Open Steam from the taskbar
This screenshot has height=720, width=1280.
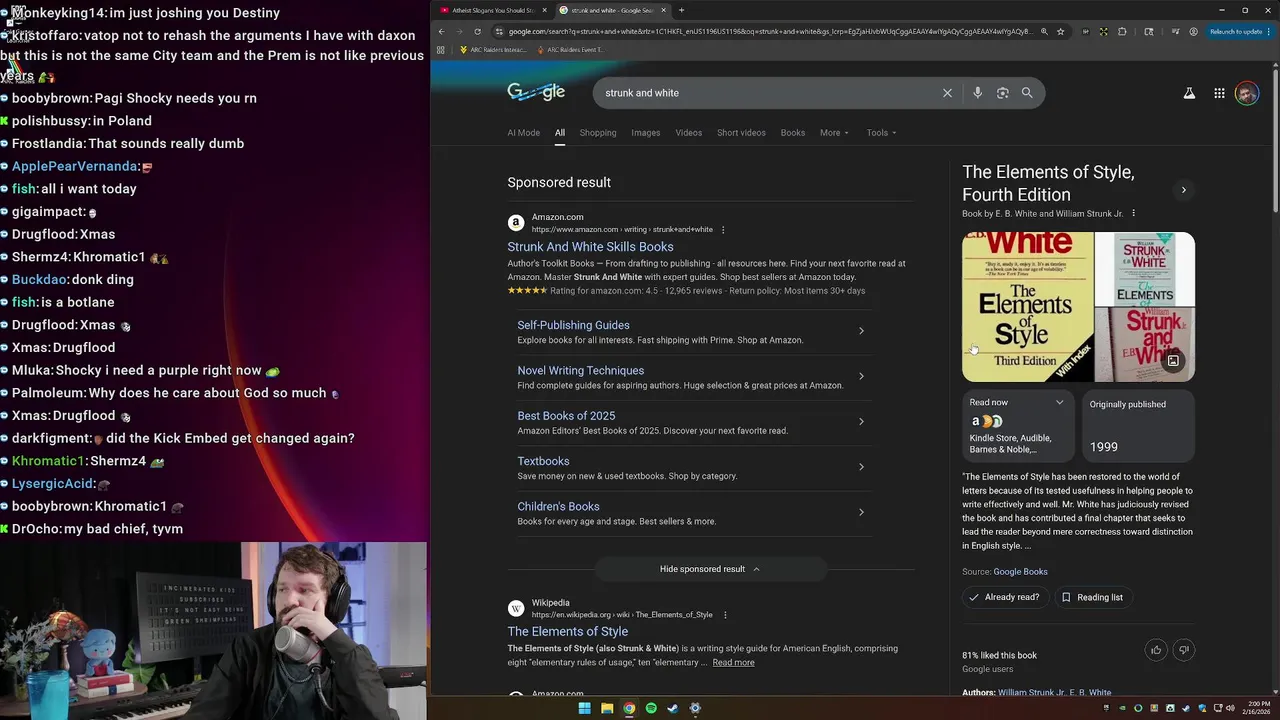coord(673,708)
